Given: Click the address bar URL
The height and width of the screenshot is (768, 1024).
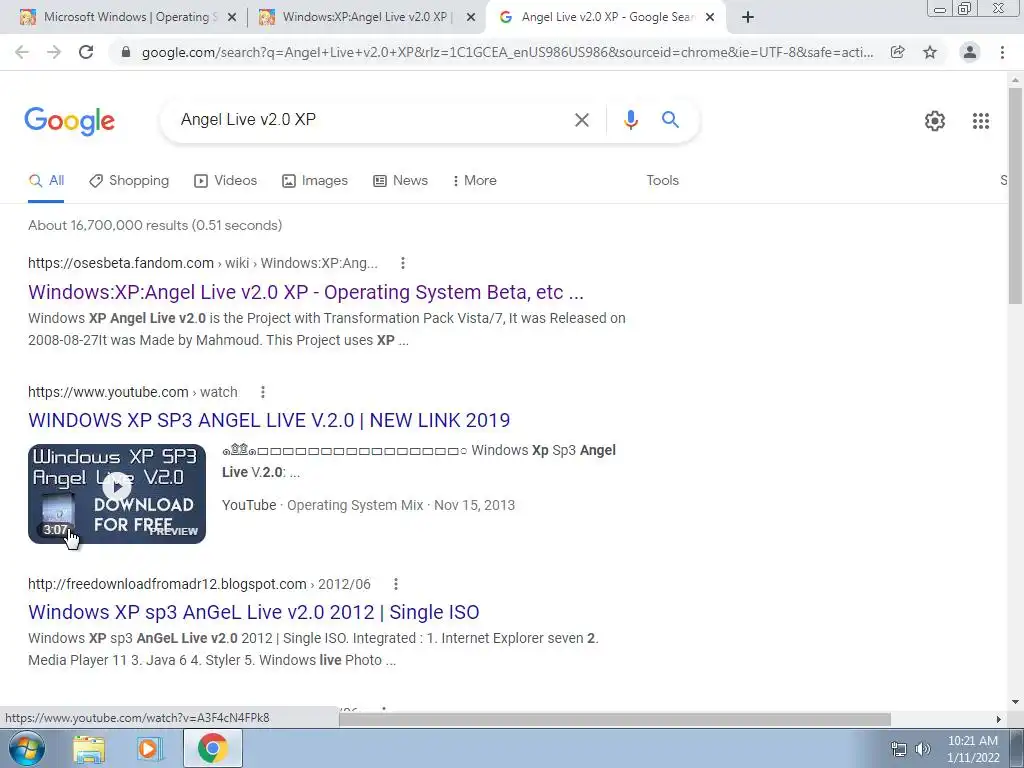Looking at the screenshot, I should pyautogui.click(x=507, y=52).
